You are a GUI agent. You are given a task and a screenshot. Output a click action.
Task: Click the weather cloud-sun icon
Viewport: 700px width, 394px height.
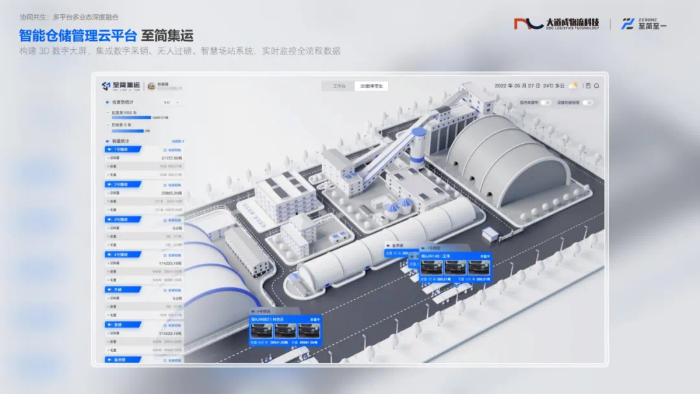(x=573, y=86)
